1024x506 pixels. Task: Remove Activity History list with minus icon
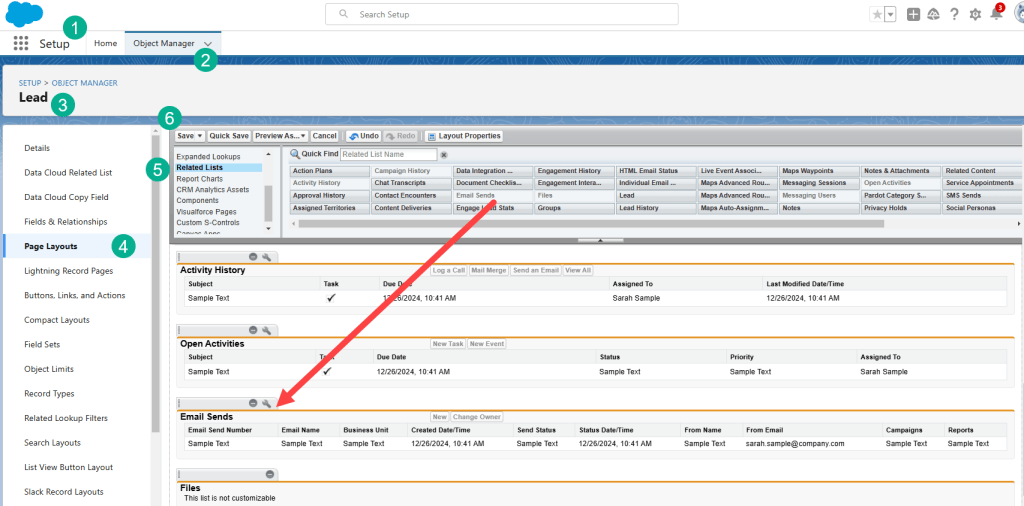tap(253, 257)
